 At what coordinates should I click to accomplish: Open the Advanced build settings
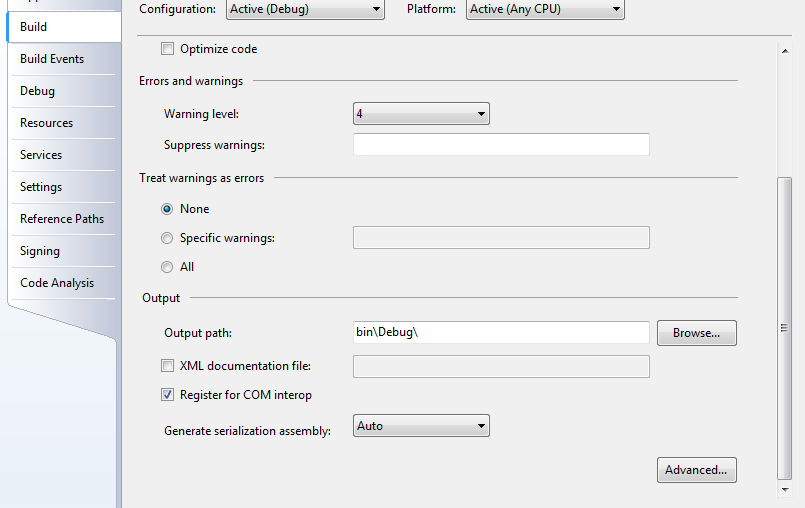pyautogui.click(x=697, y=470)
